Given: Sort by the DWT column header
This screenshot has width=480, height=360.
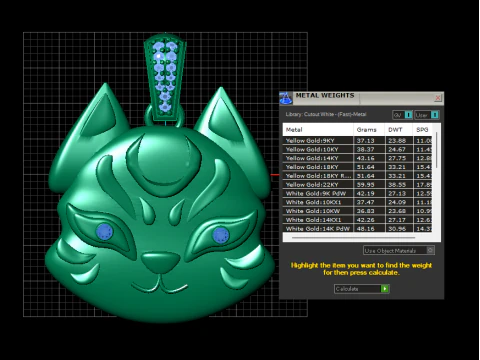Looking at the screenshot, I should pos(398,130).
